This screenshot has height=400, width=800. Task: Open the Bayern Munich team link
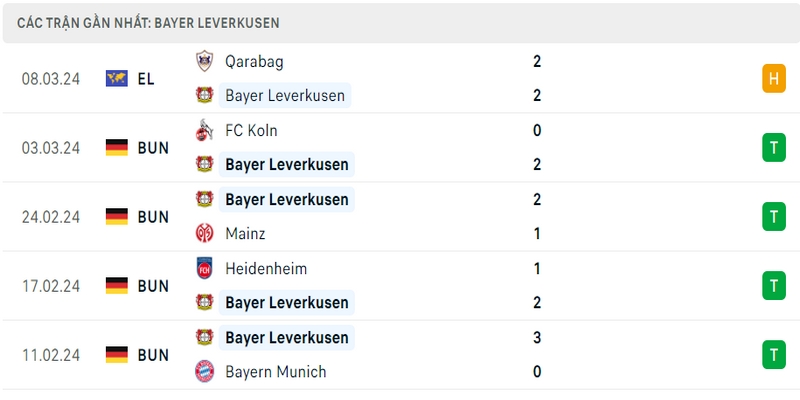pyautogui.click(x=276, y=371)
